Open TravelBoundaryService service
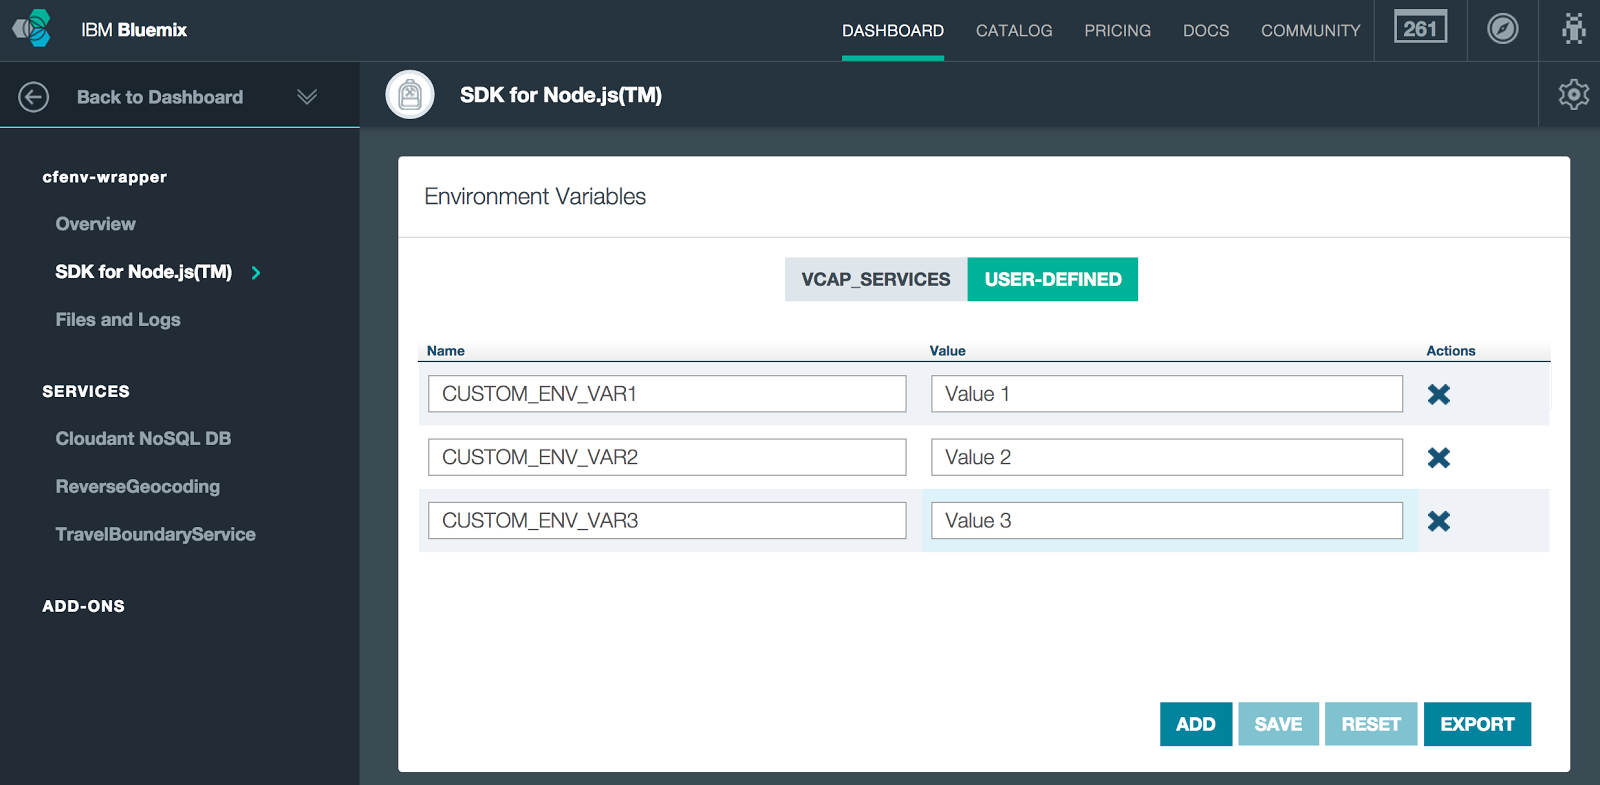Screen dimensions: 1600x785 (155, 535)
